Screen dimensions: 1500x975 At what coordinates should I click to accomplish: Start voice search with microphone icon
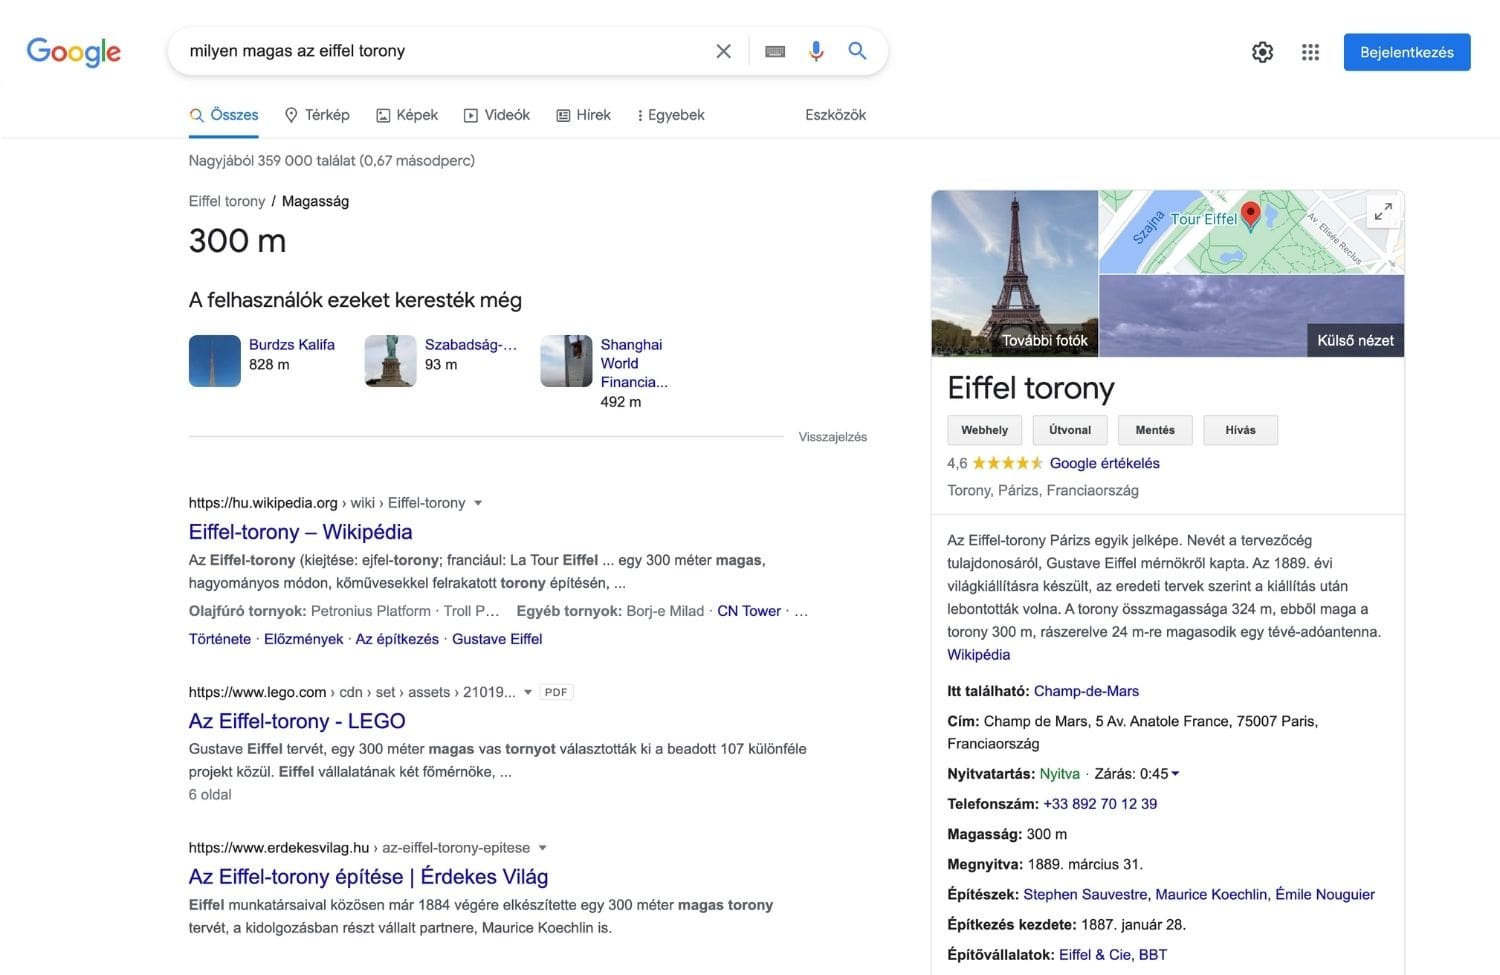coord(816,51)
